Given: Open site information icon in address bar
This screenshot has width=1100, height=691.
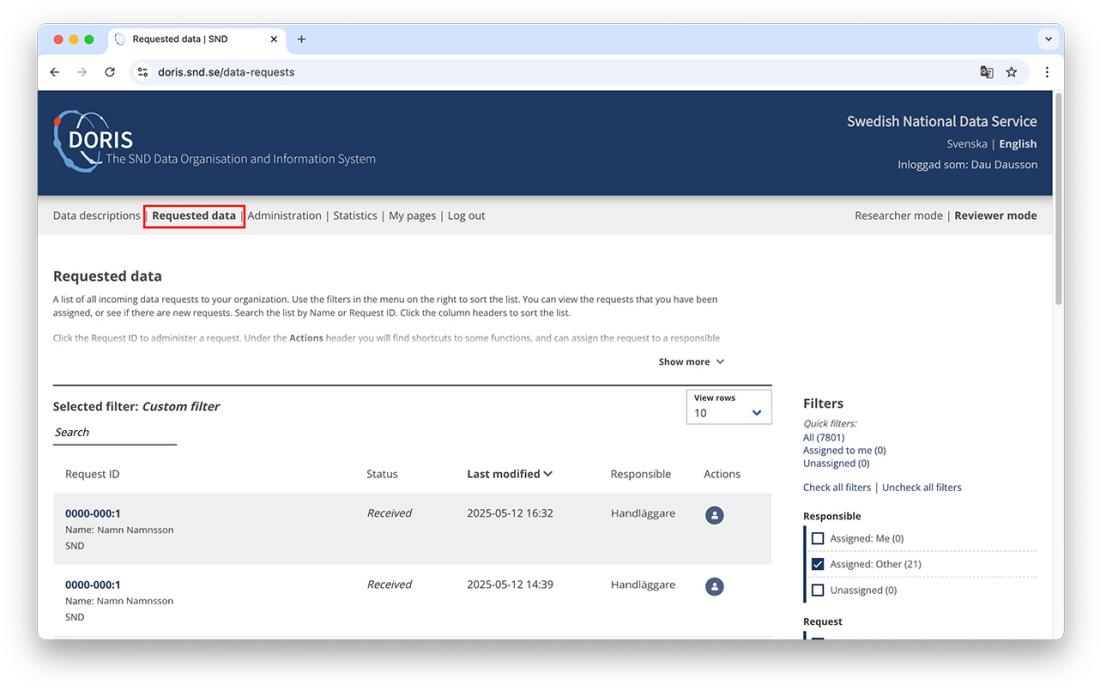Looking at the screenshot, I should [142, 72].
